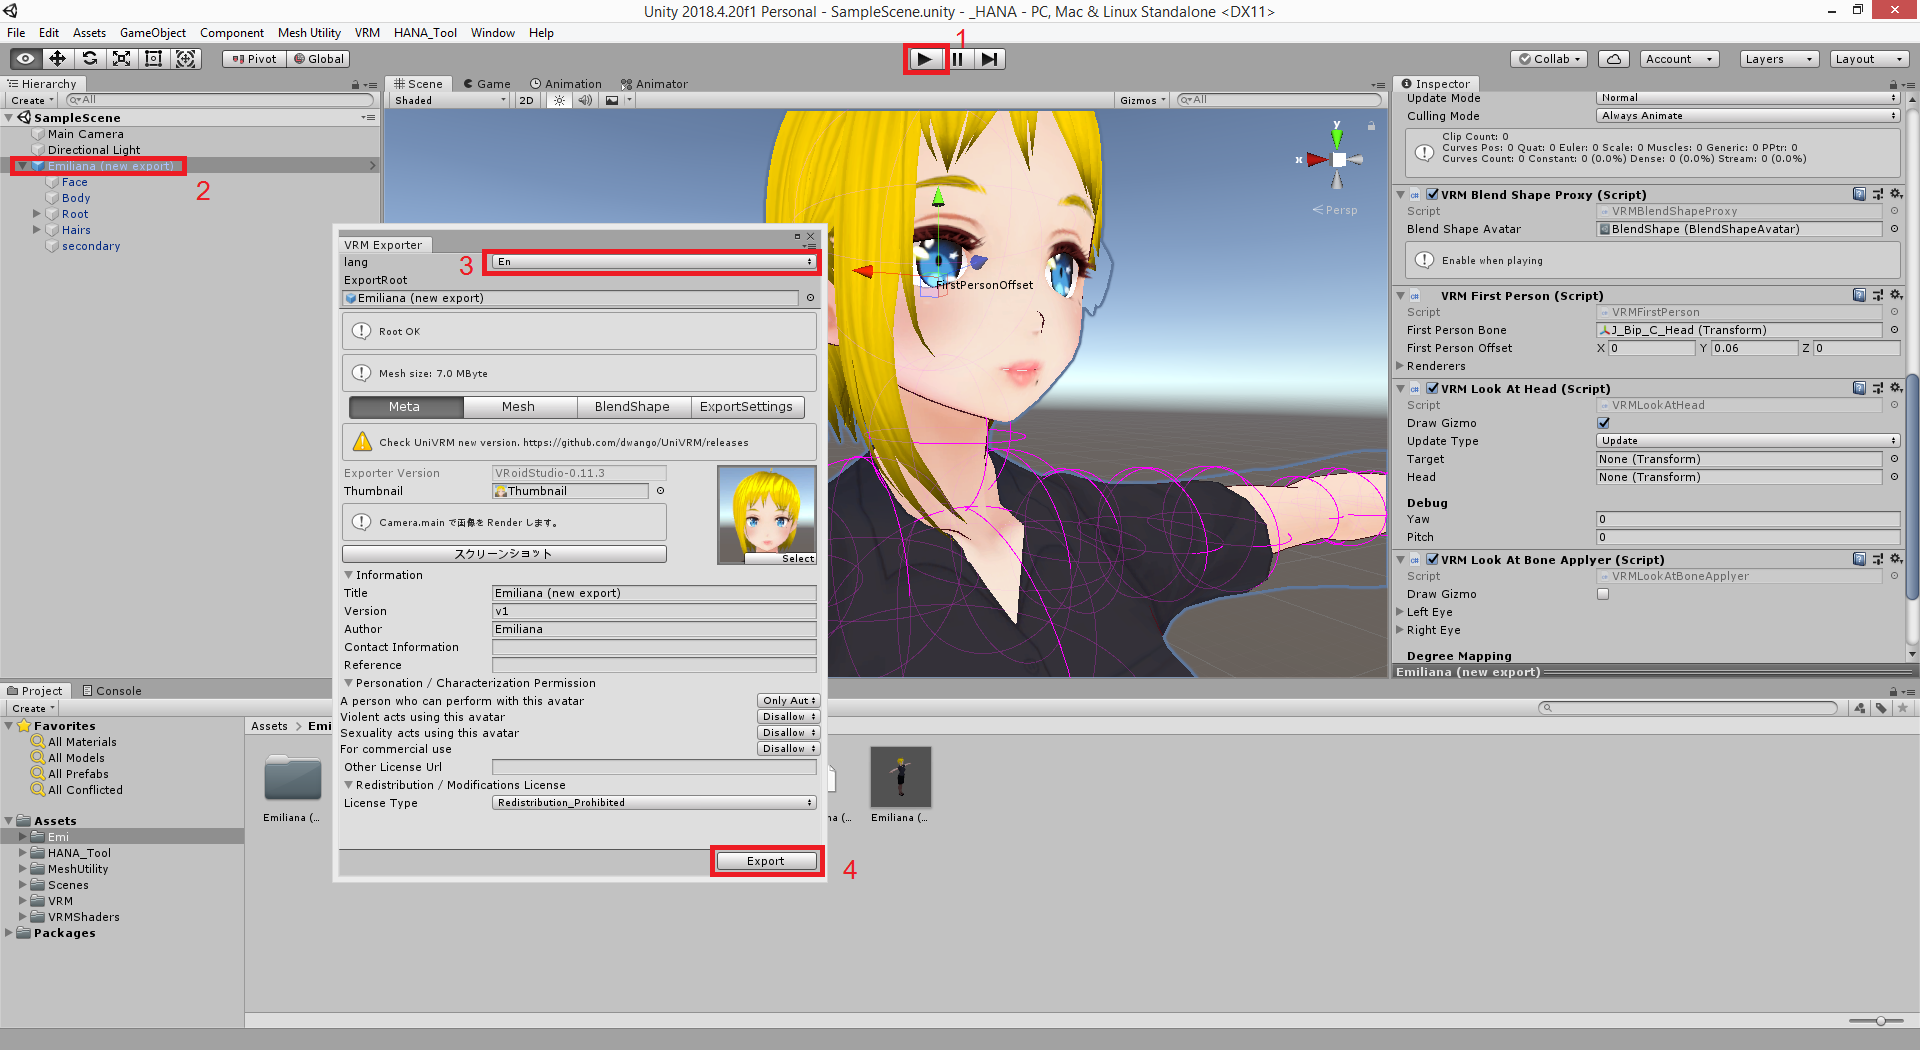This screenshot has height=1050, width=1920.
Task: Expand Renderers section in Inspector
Action: coord(1400,366)
